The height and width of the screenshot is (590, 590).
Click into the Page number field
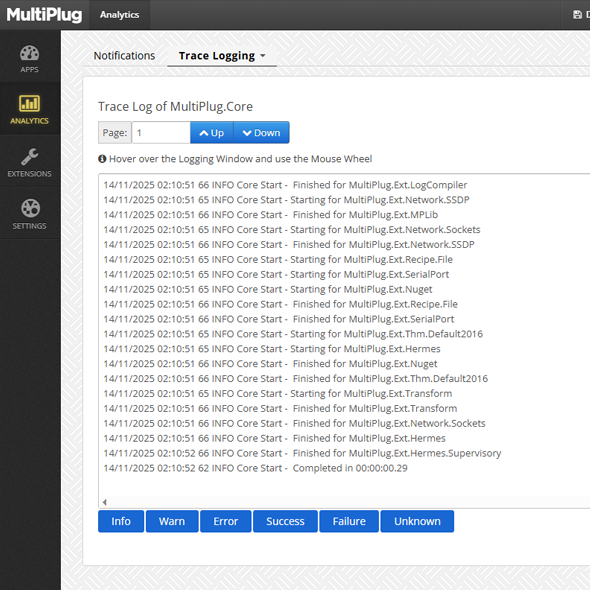coord(161,132)
